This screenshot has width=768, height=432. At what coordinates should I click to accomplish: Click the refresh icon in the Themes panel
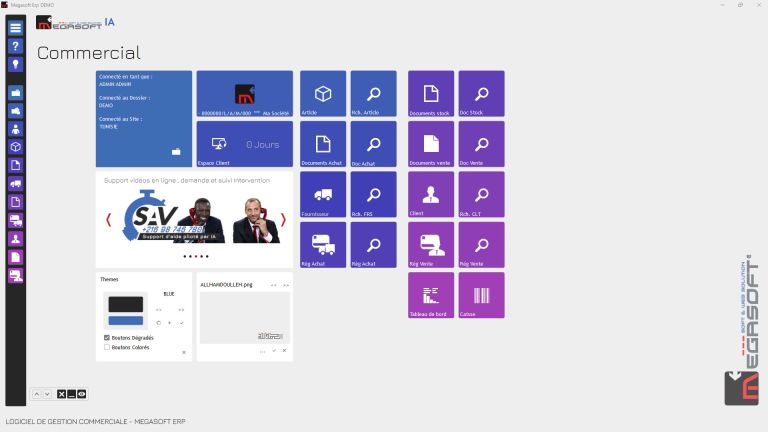tap(159, 323)
